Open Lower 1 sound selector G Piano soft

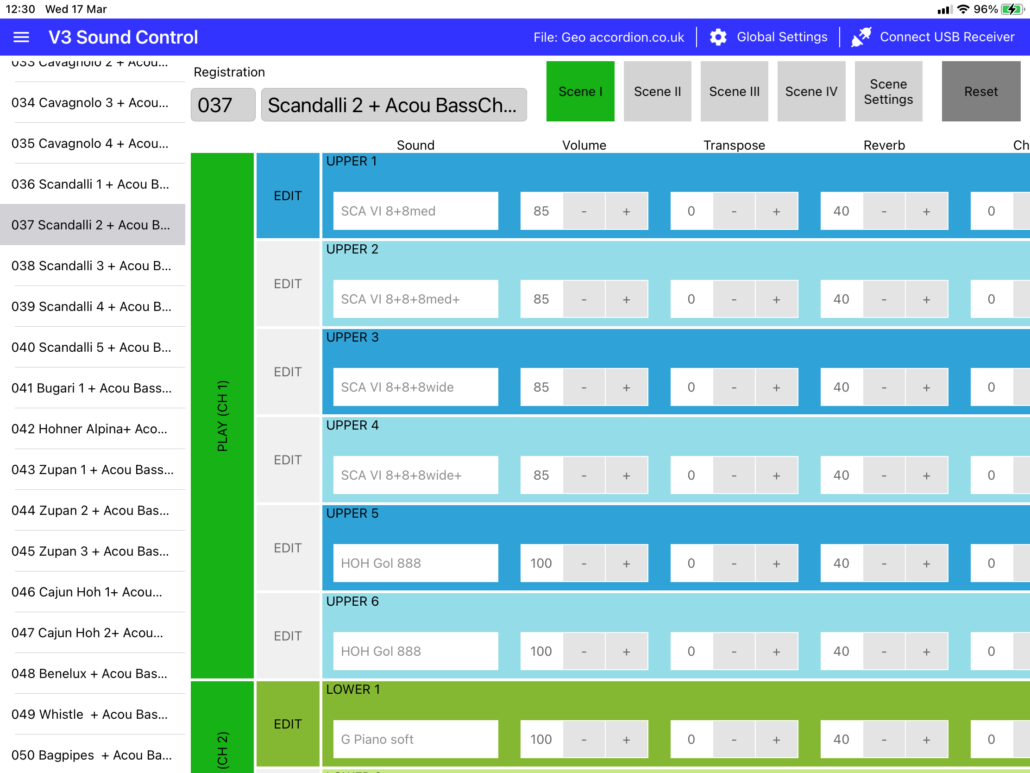pos(415,739)
